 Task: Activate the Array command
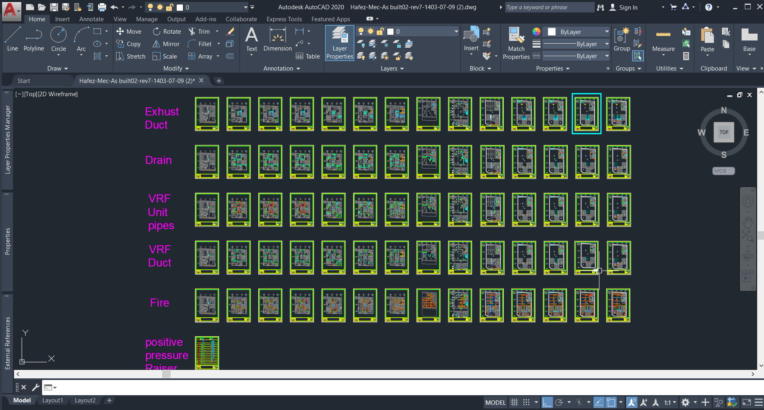(200, 57)
